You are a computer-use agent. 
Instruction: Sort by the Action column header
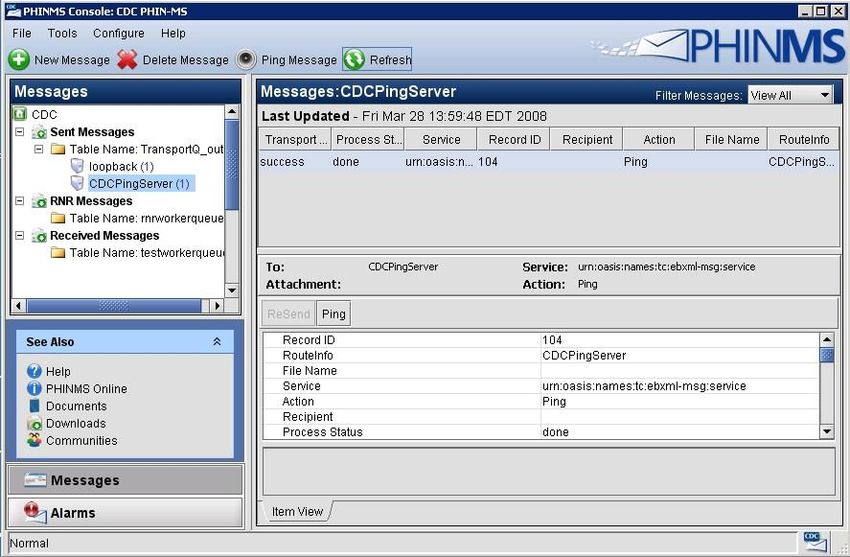[659, 139]
